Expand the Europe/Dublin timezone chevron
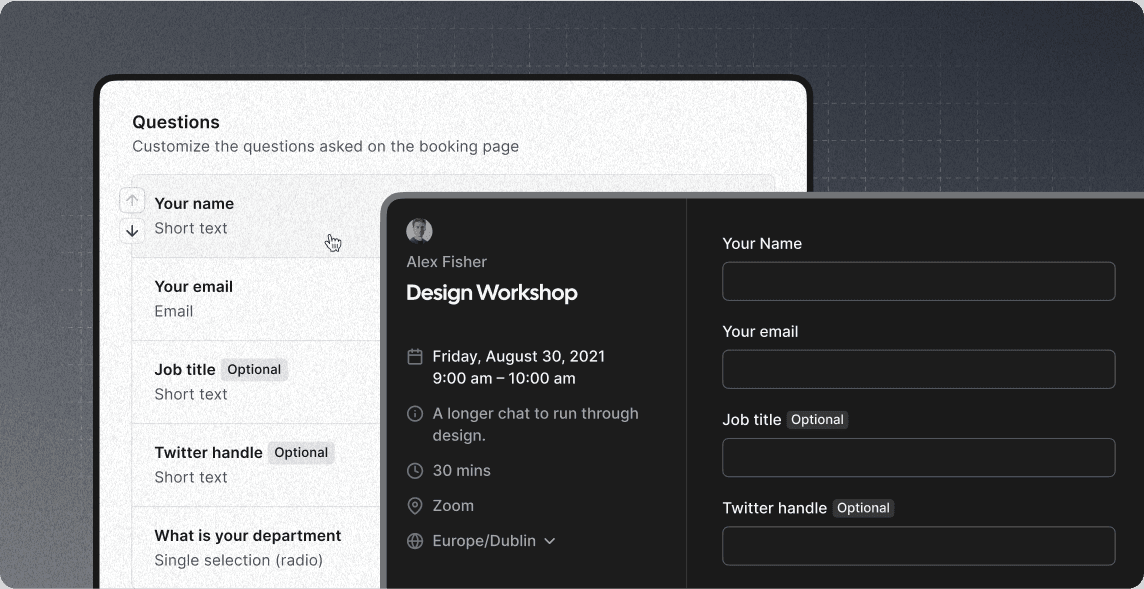Image resolution: width=1144 pixels, height=589 pixels. [x=550, y=541]
